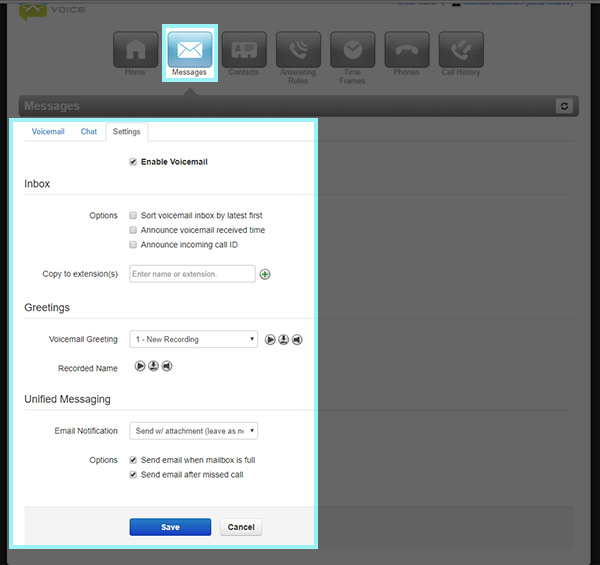Open the Time Frames clock icon
Viewport: 600px width, 565px height.
[352, 49]
